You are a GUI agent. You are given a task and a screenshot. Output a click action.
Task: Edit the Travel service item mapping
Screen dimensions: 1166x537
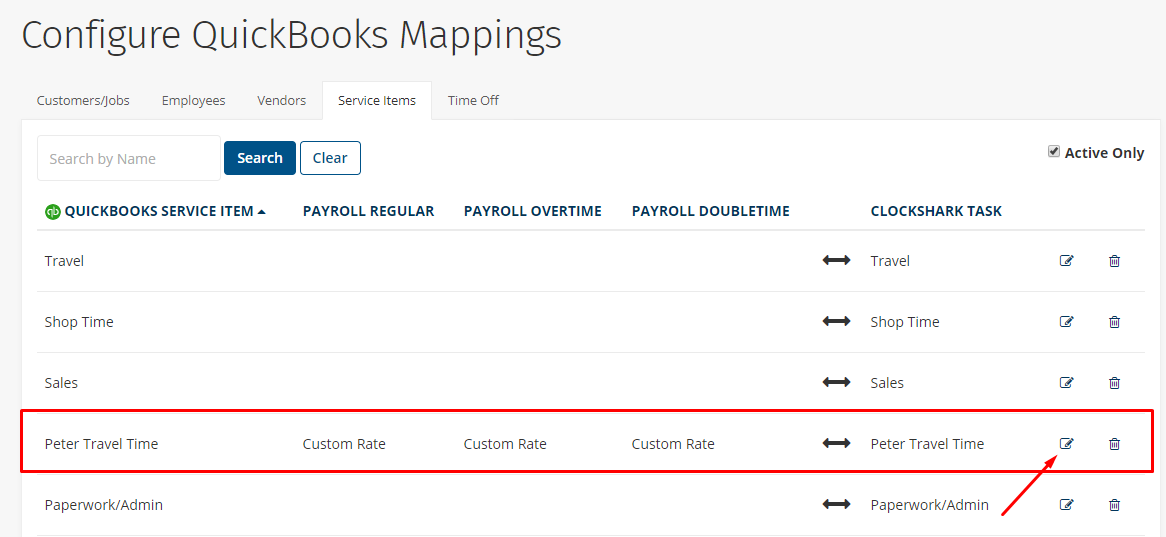(x=1066, y=261)
